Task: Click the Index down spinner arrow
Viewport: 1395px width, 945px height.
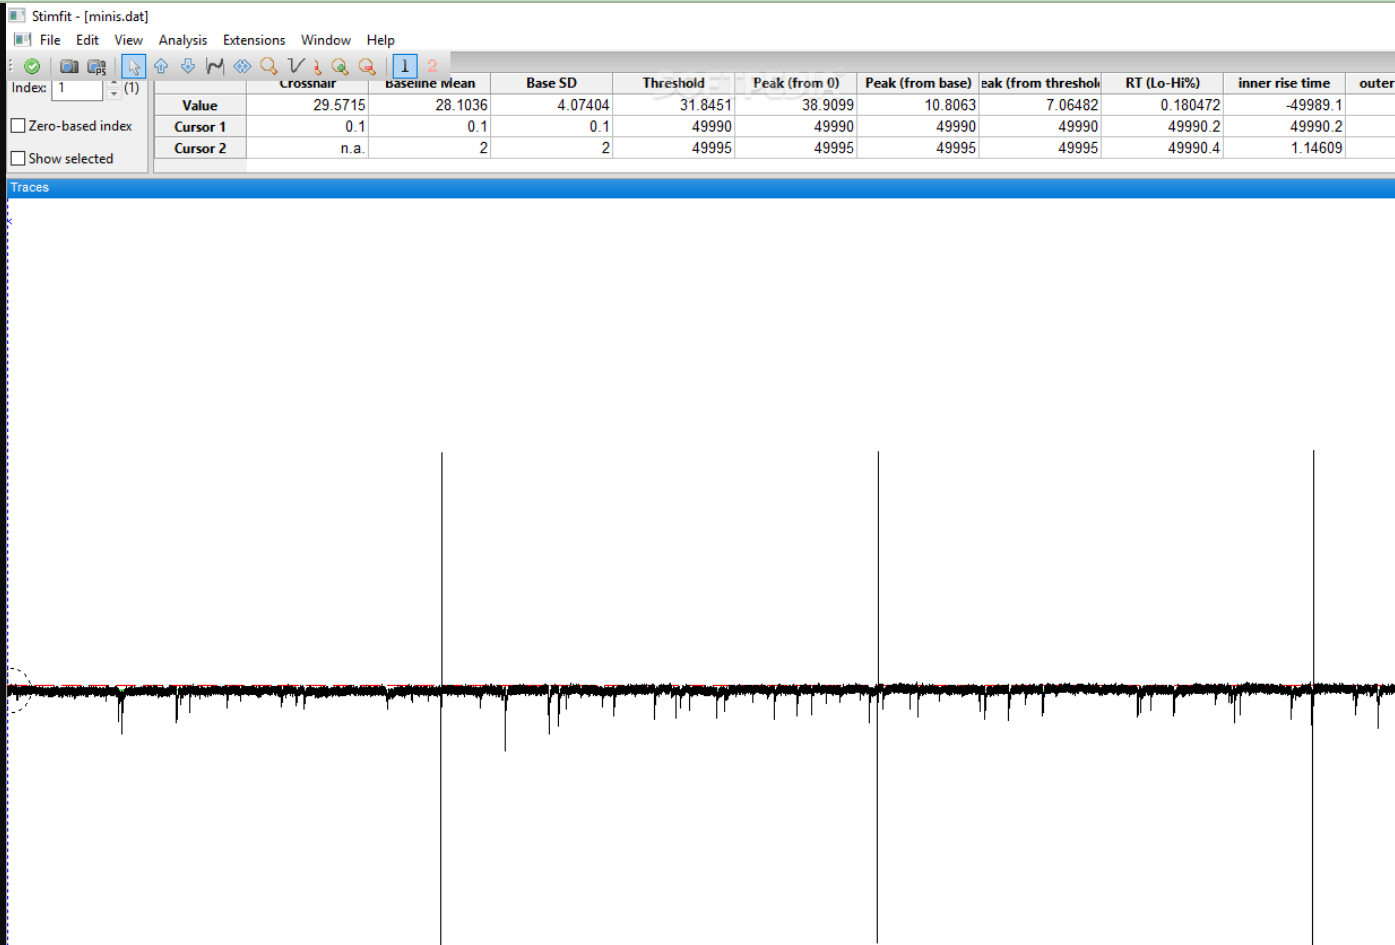Action: click(x=113, y=92)
